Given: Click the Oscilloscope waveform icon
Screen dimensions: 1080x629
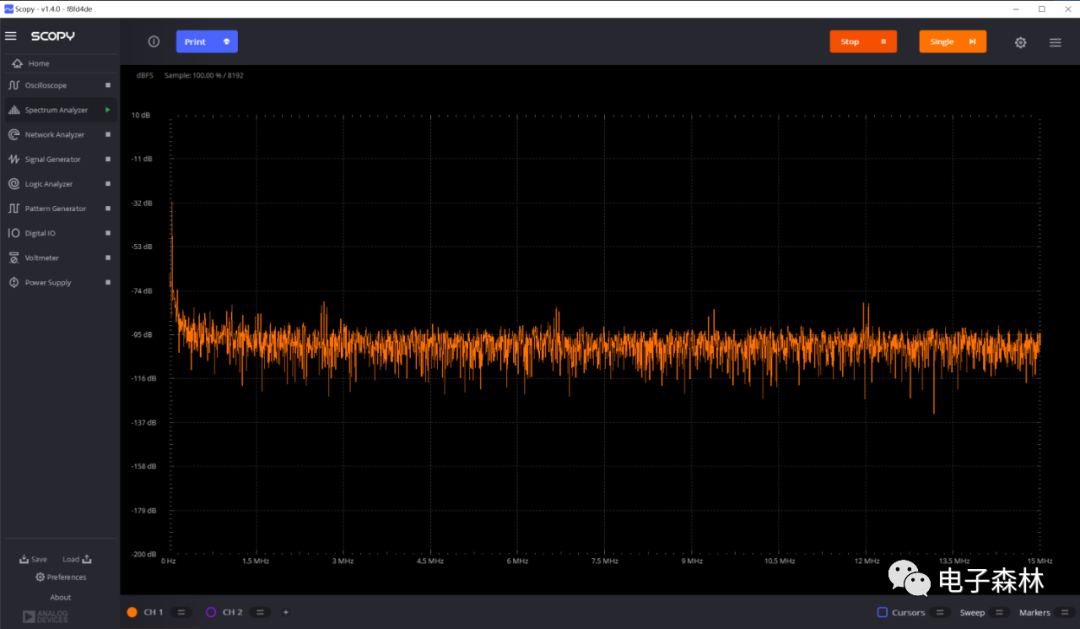Looking at the screenshot, I should click(x=14, y=85).
